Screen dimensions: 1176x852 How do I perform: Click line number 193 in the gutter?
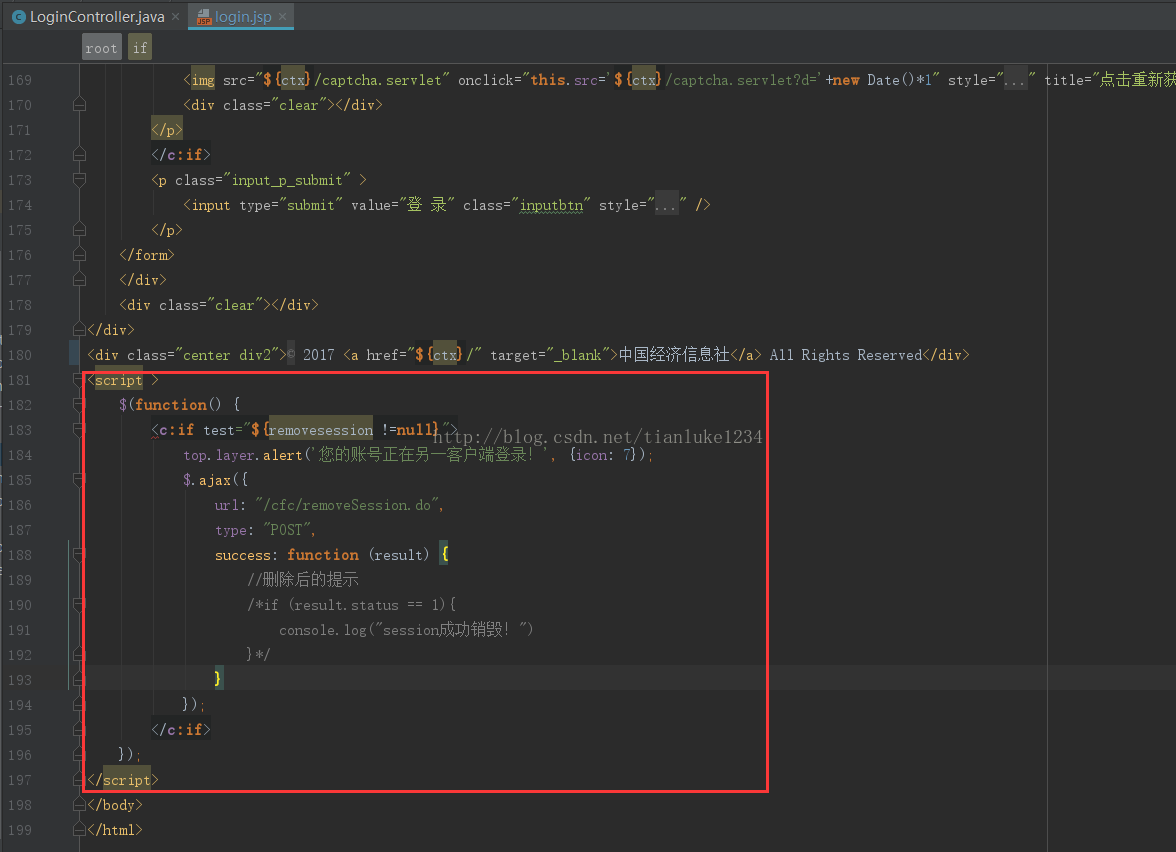click(20, 680)
